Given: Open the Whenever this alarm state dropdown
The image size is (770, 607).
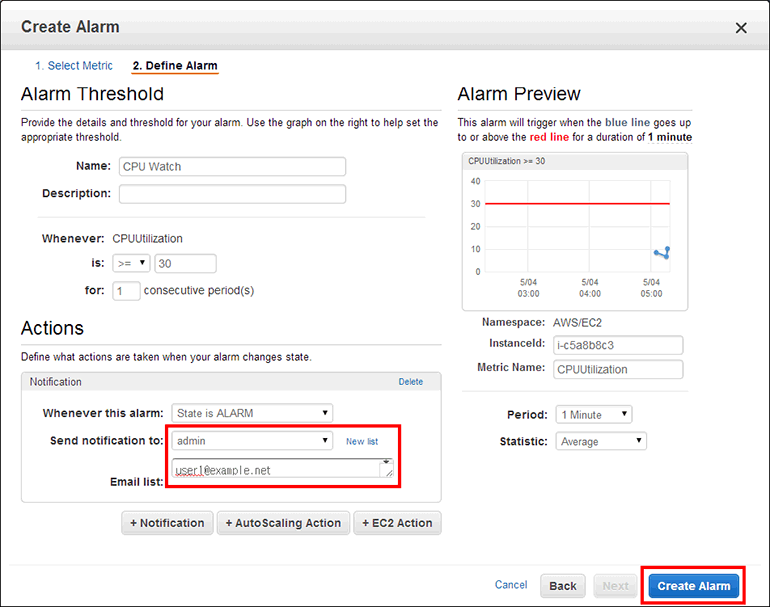Looking at the screenshot, I should (251, 413).
